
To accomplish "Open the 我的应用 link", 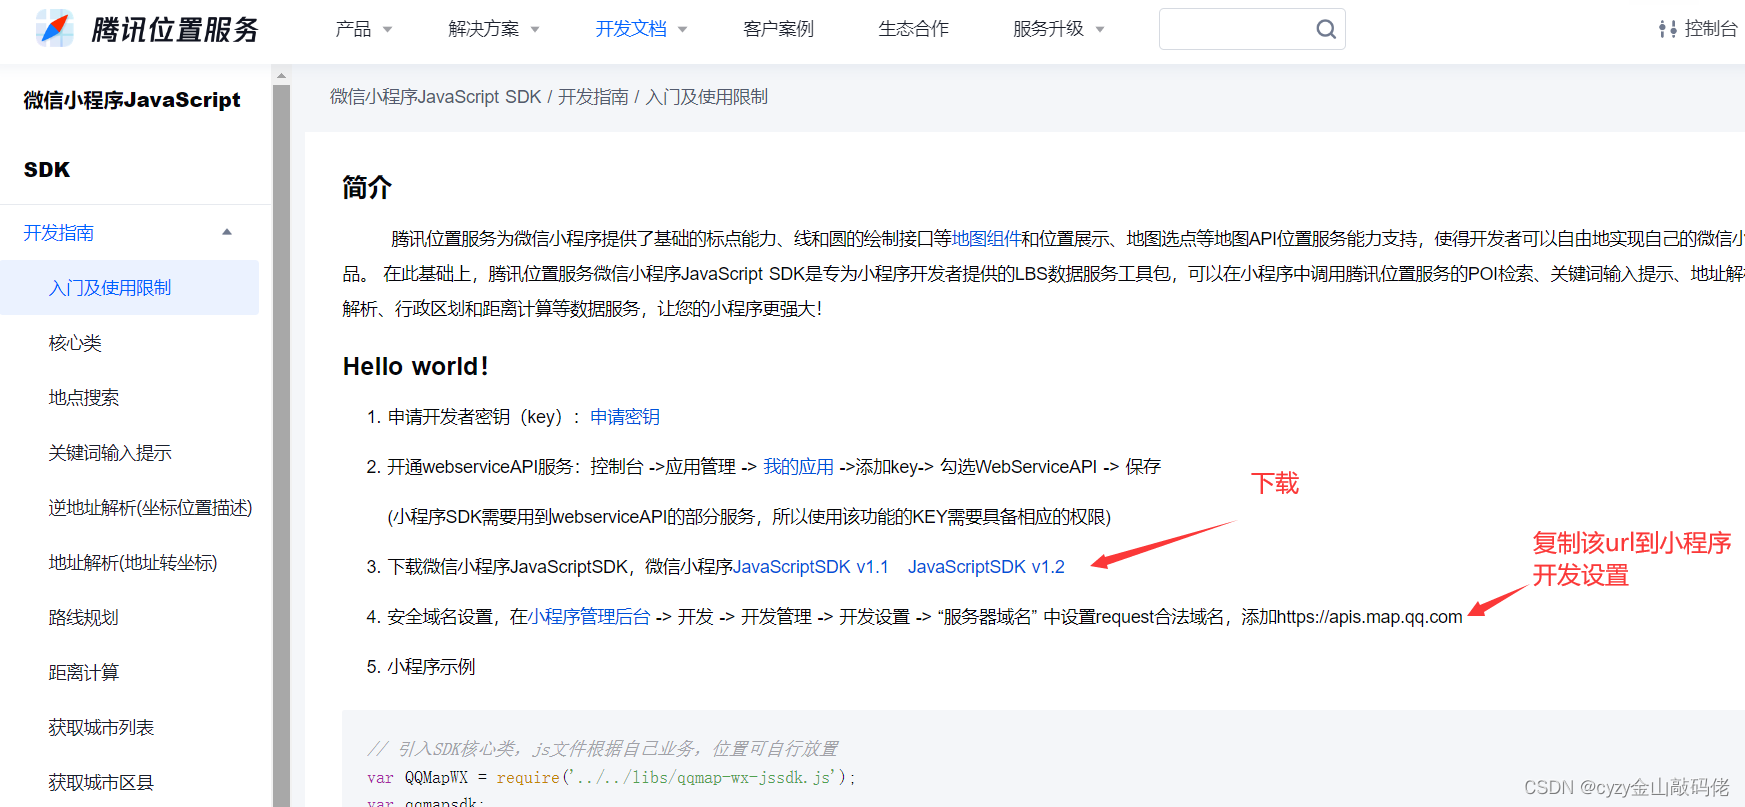I will pyautogui.click(x=798, y=467).
